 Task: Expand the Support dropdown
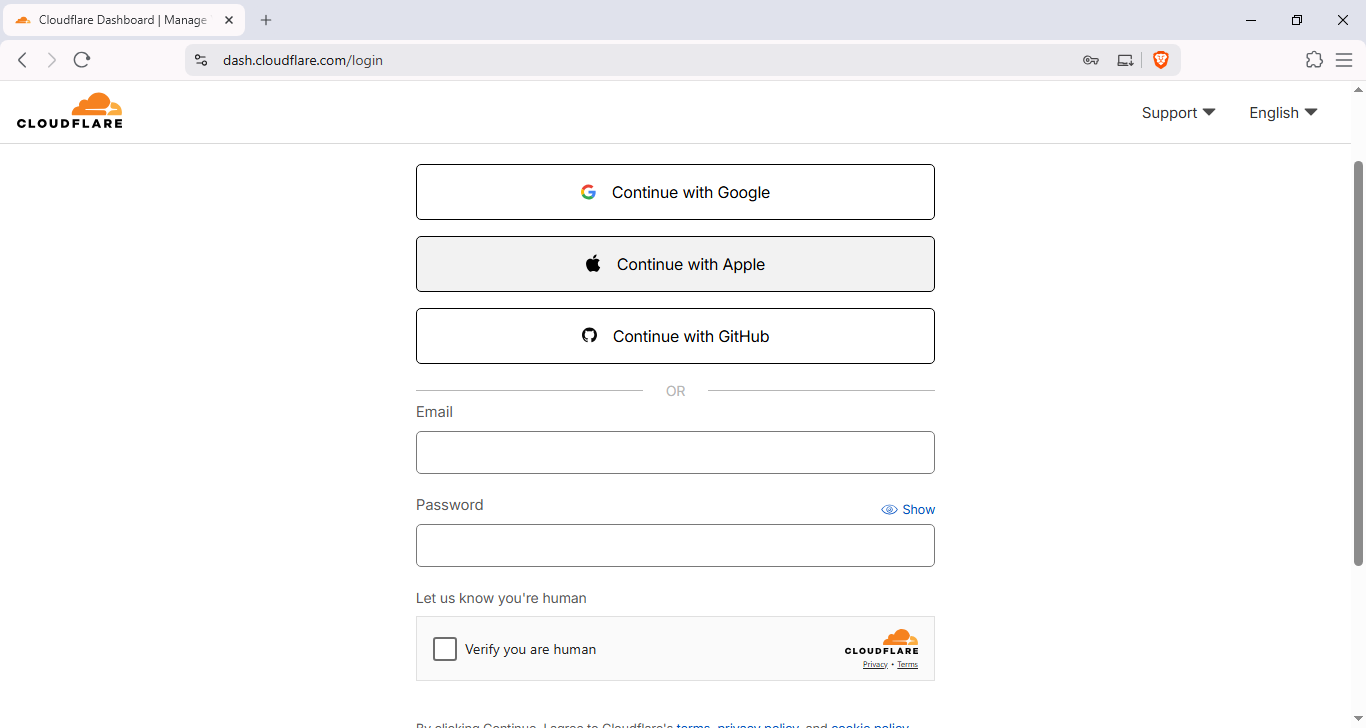tap(1178, 113)
